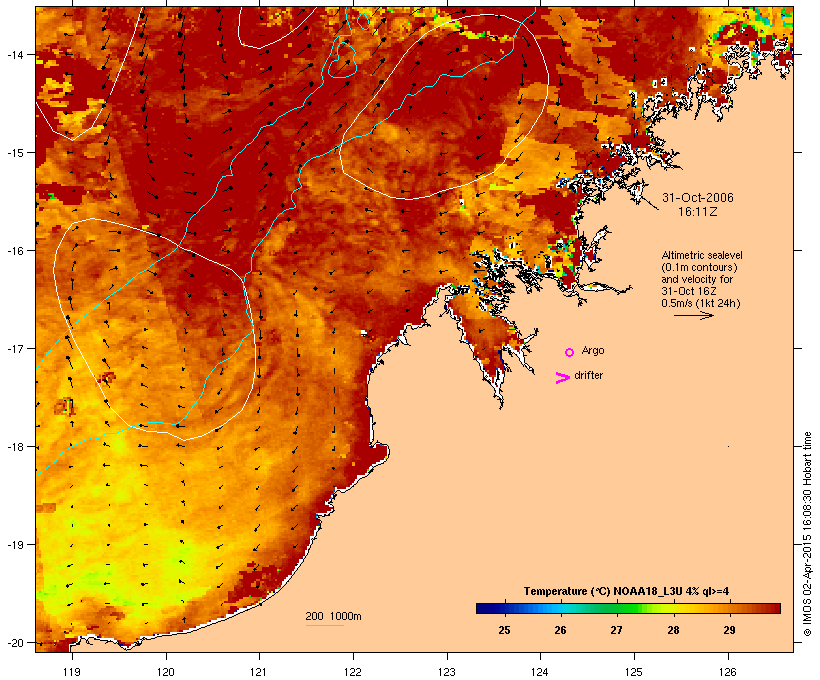Click the colorbar tick label 28
820x680 pixels.
coord(673,630)
